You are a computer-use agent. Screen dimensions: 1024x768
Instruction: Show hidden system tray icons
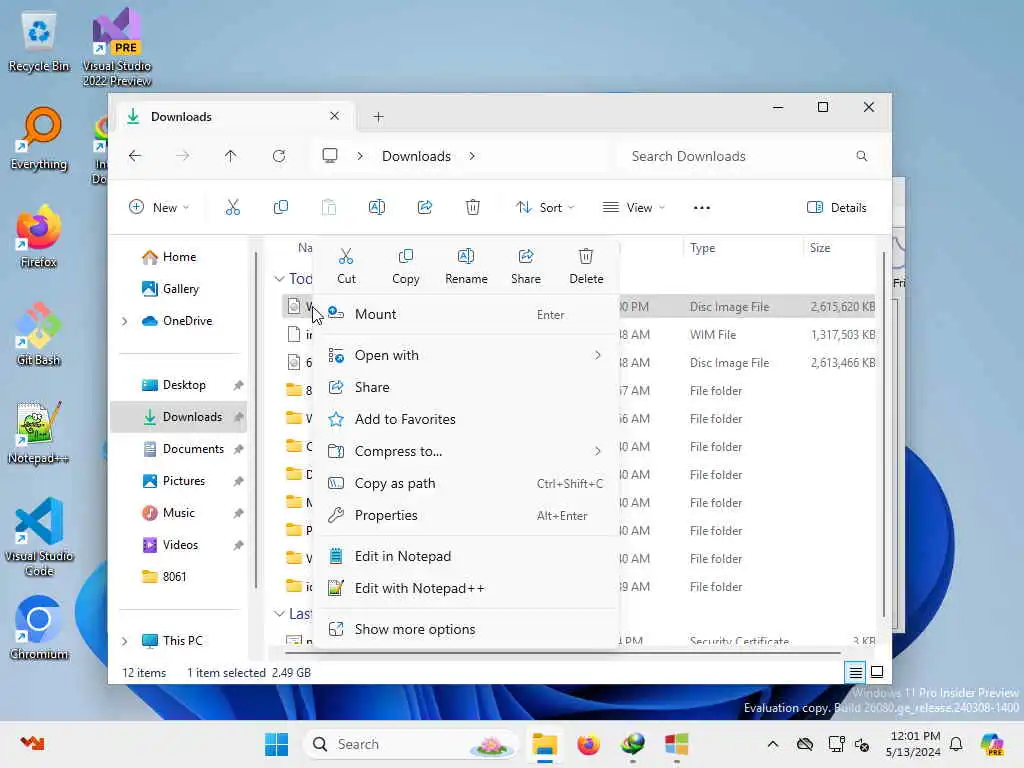[x=773, y=744]
